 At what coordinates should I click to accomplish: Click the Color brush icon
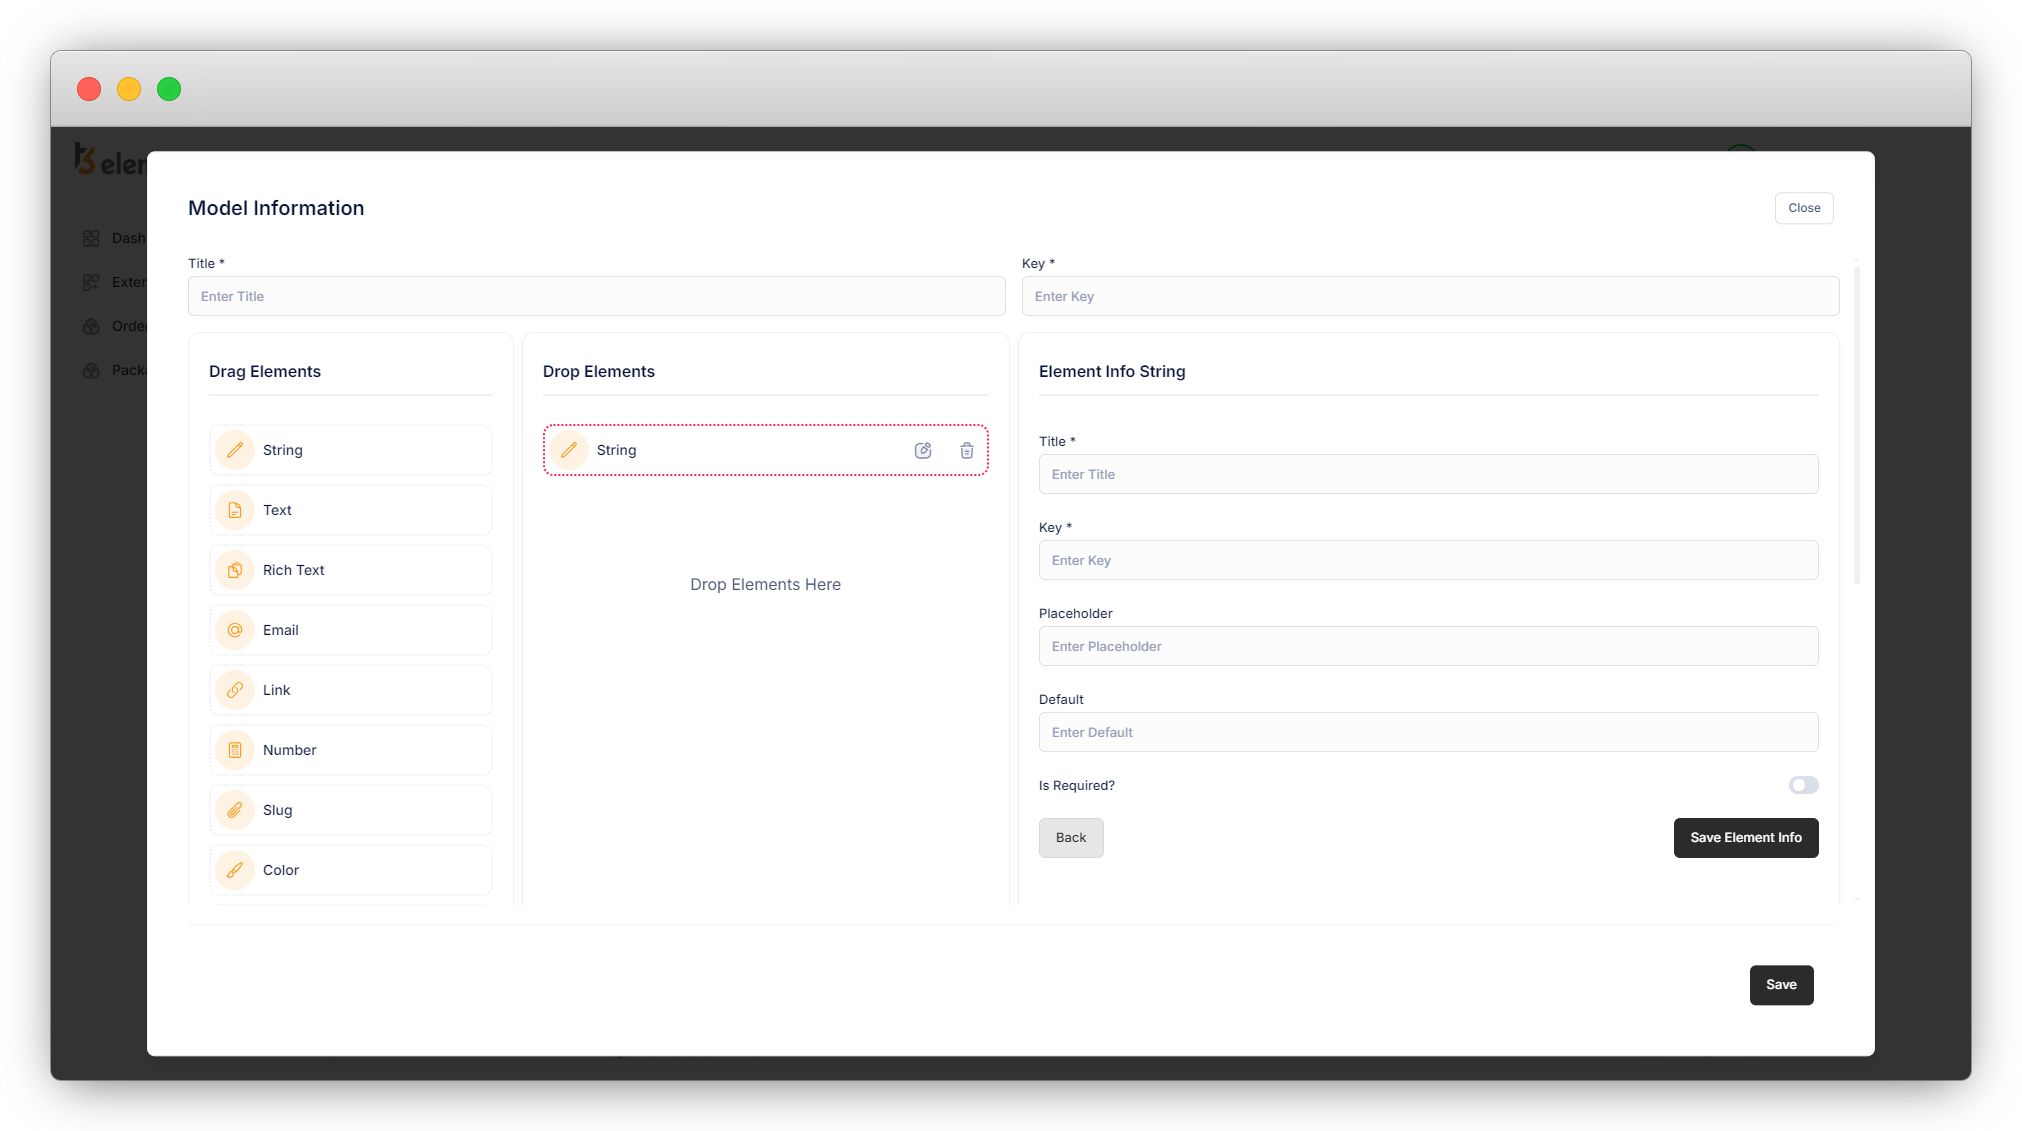[235, 870]
